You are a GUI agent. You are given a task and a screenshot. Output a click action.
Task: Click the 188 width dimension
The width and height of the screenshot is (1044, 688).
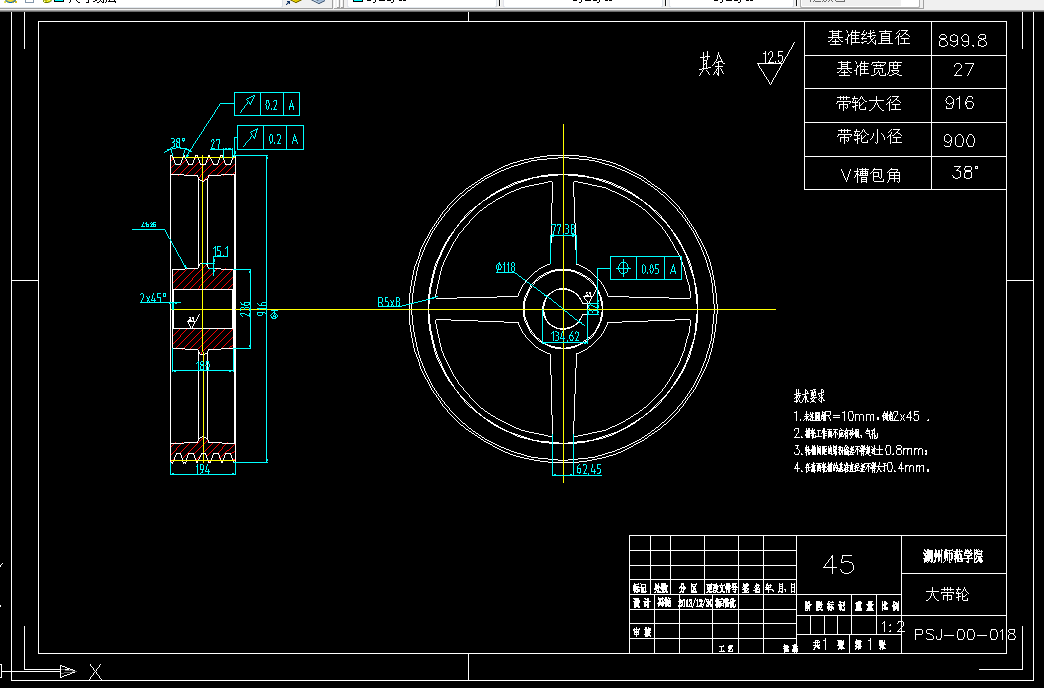[203, 365]
